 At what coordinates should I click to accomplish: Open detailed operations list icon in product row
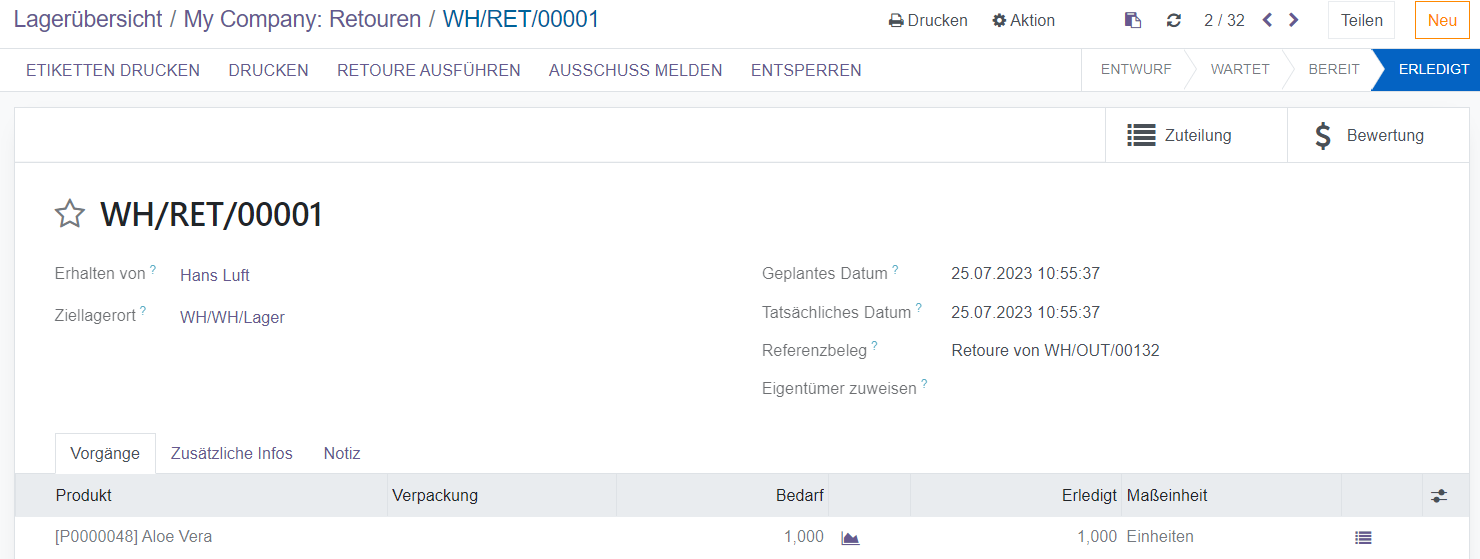click(x=1363, y=538)
